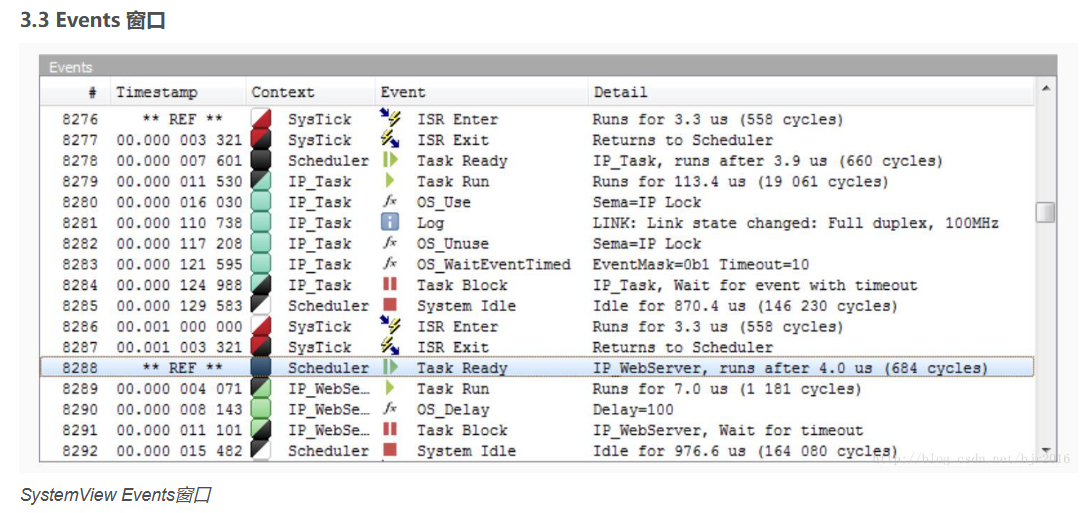Click the Timestamp column header
The height and width of the screenshot is (513, 1083).
[x=178, y=92]
